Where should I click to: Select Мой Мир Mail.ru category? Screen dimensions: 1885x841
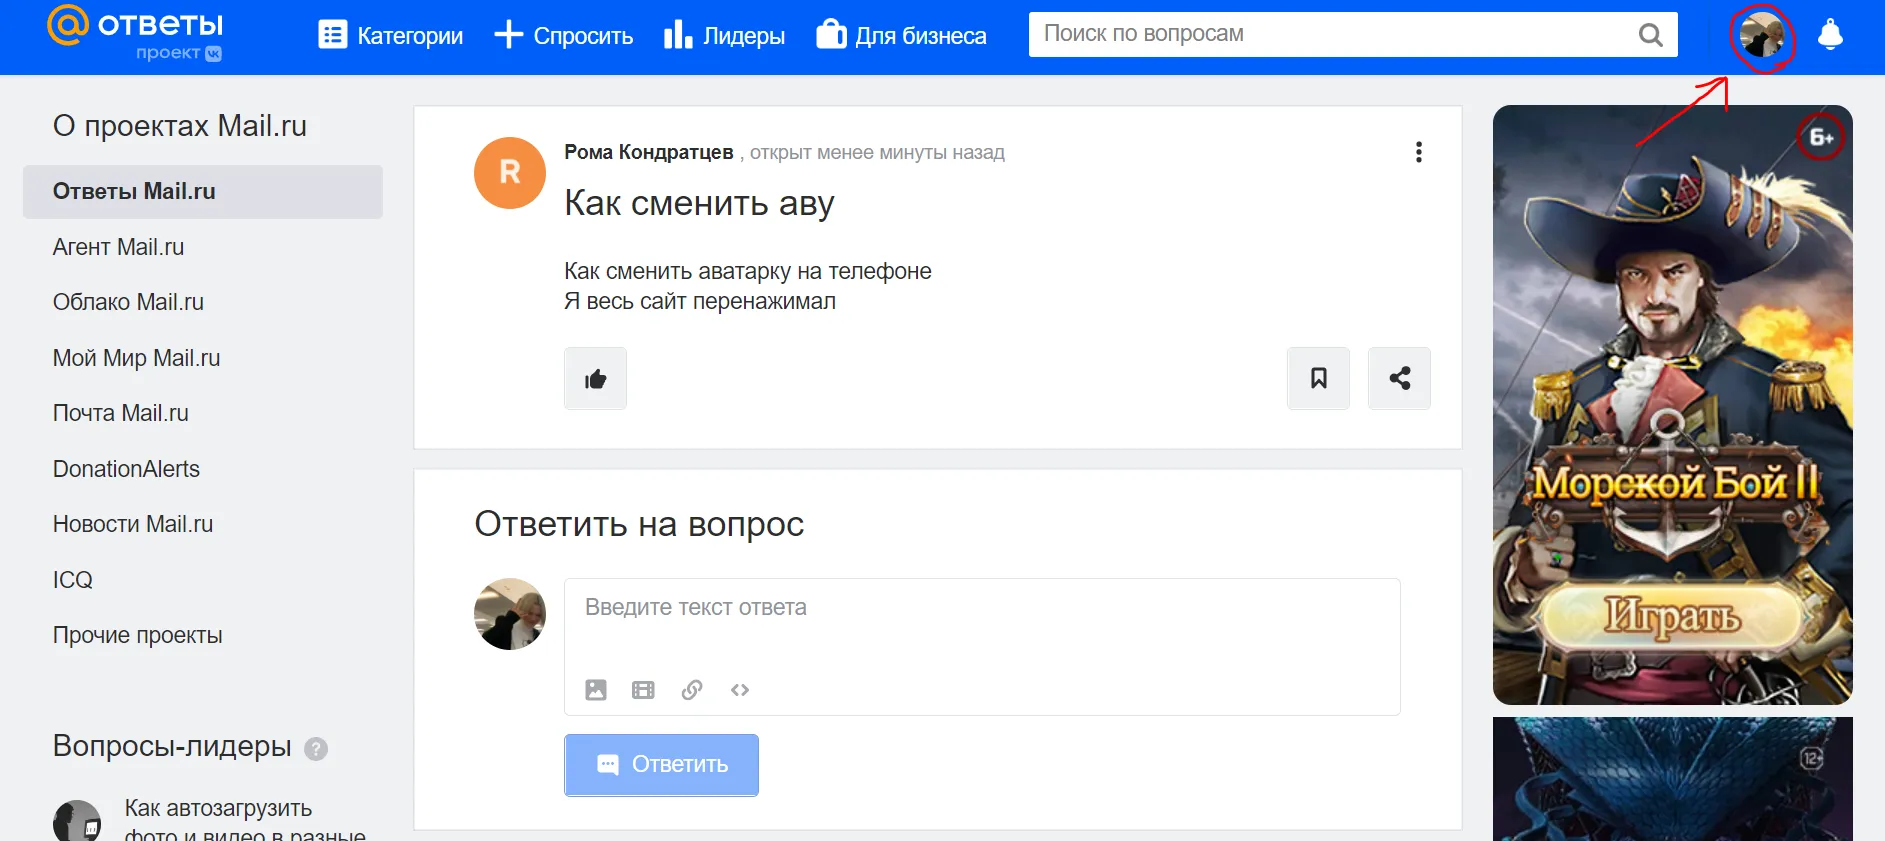pos(136,358)
